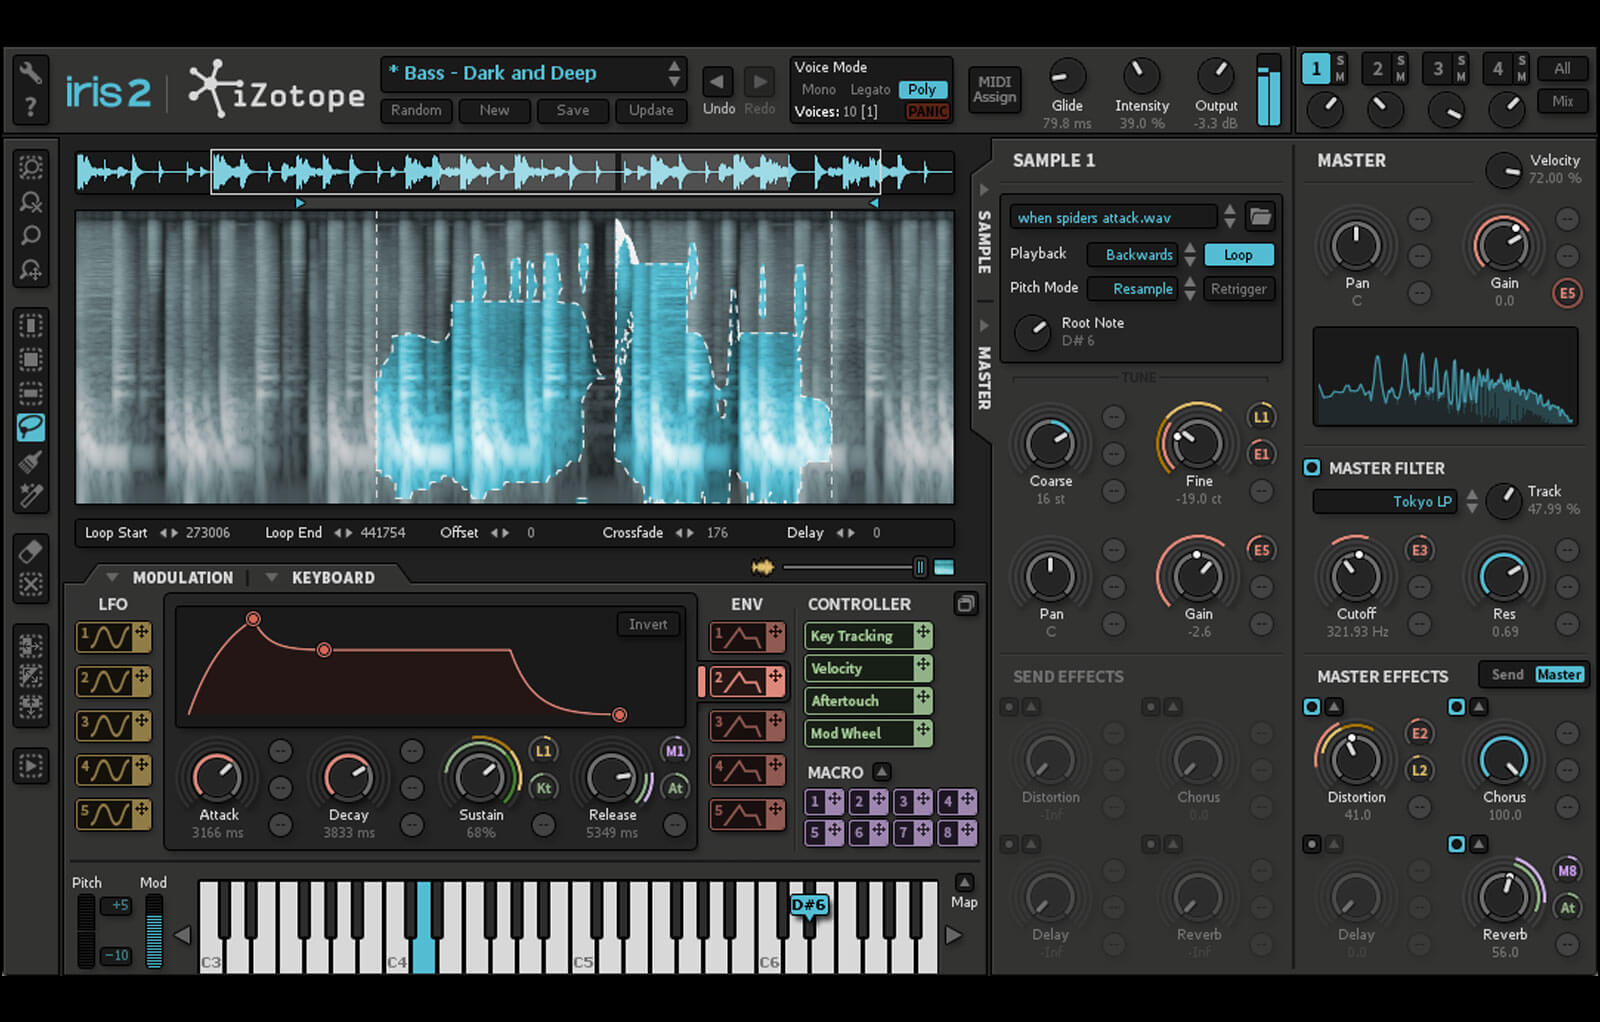Toggle the Retrigger button
The height and width of the screenshot is (1022, 1600).
(1238, 289)
